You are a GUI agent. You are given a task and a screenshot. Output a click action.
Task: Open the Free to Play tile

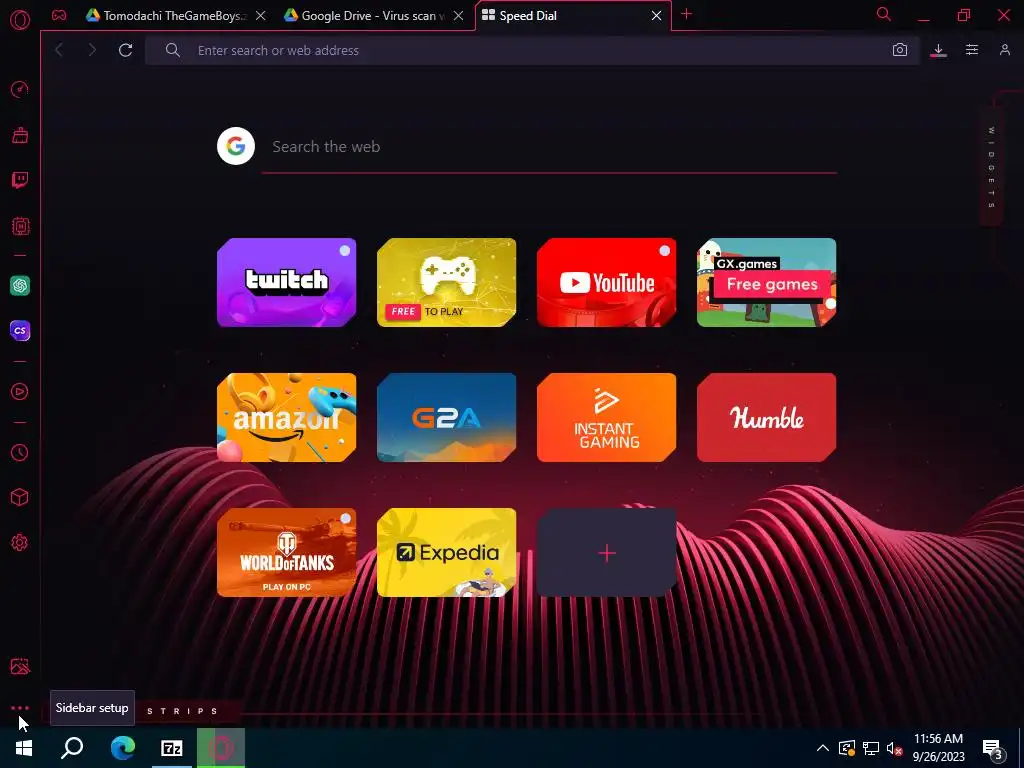point(447,282)
